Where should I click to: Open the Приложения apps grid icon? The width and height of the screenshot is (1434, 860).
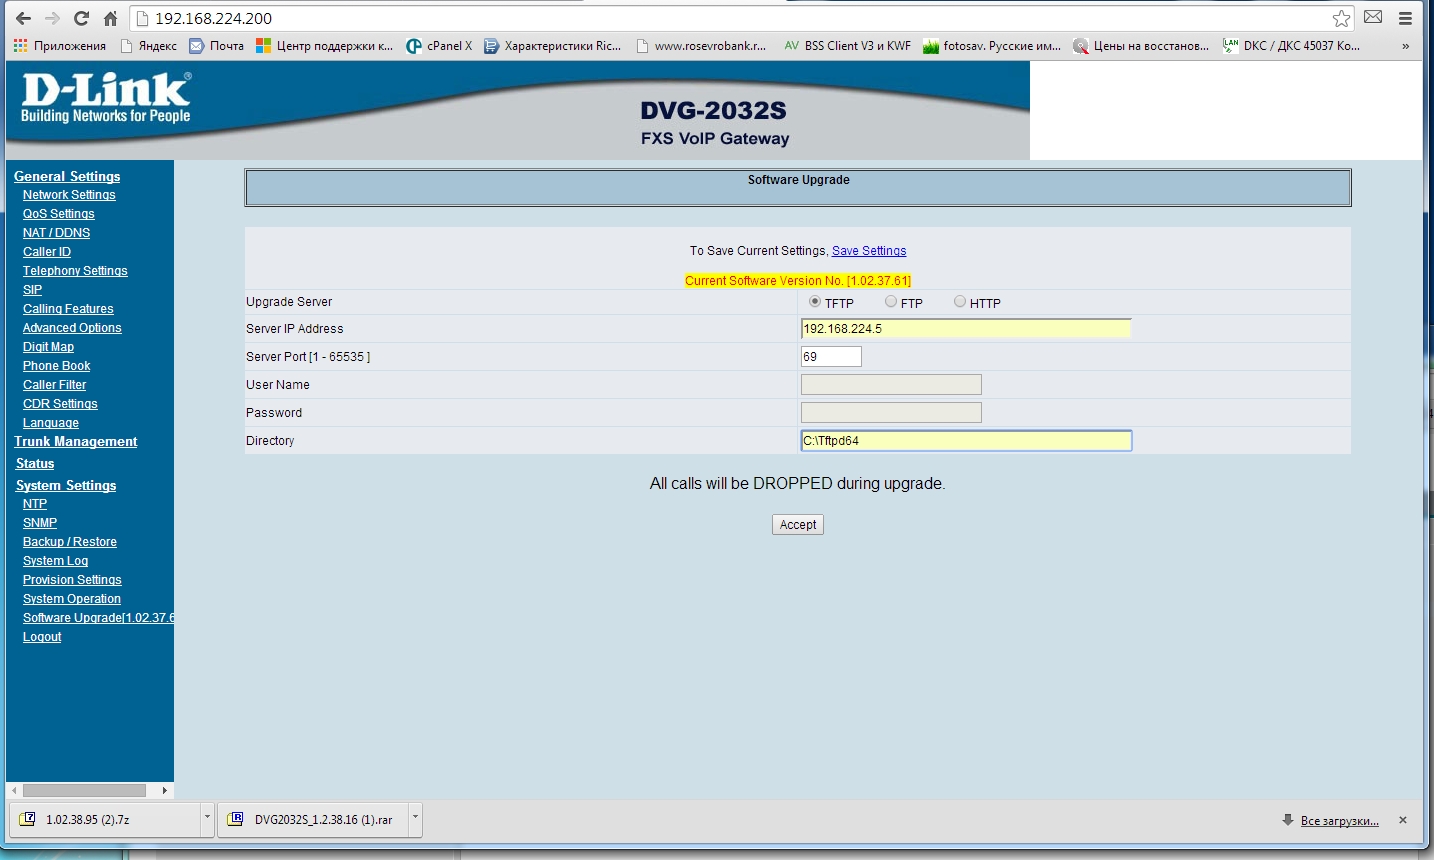coord(21,45)
